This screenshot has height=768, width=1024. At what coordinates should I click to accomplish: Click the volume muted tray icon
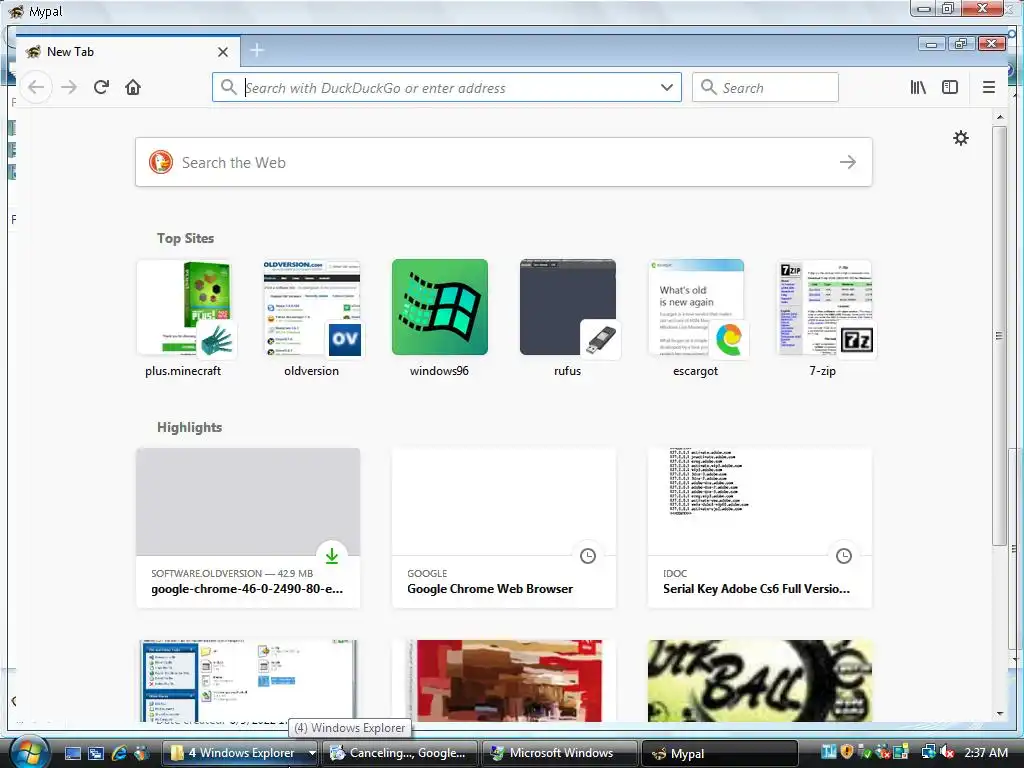point(948,752)
